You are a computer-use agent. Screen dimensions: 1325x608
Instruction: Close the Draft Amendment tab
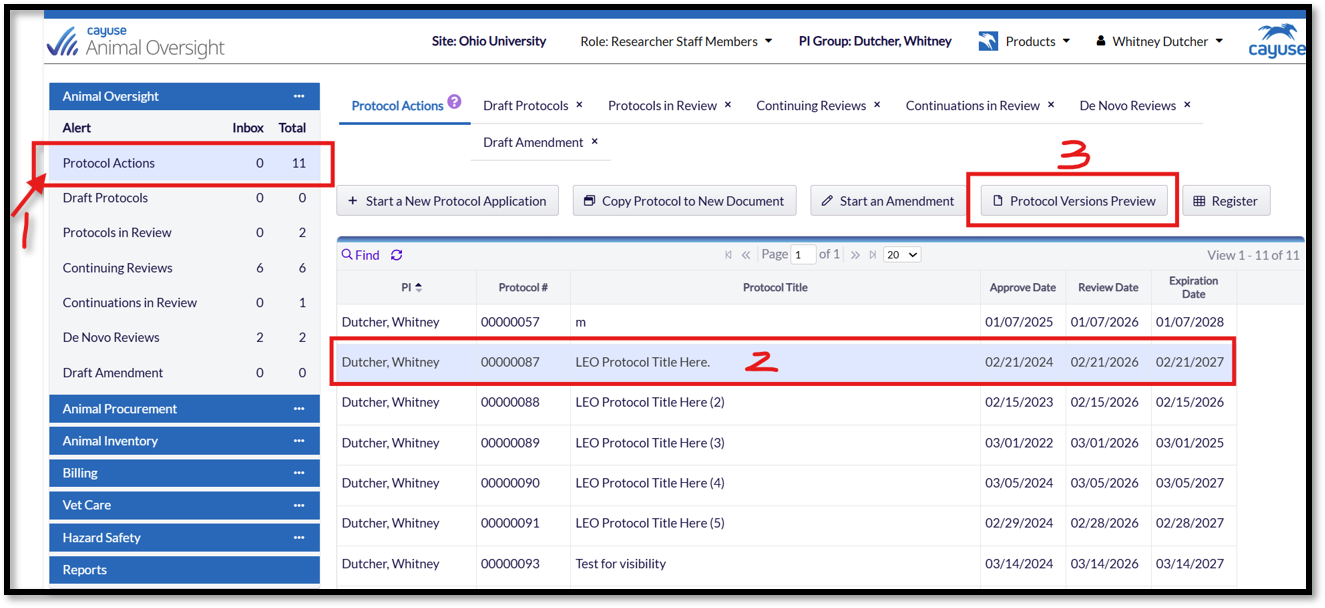(x=595, y=142)
